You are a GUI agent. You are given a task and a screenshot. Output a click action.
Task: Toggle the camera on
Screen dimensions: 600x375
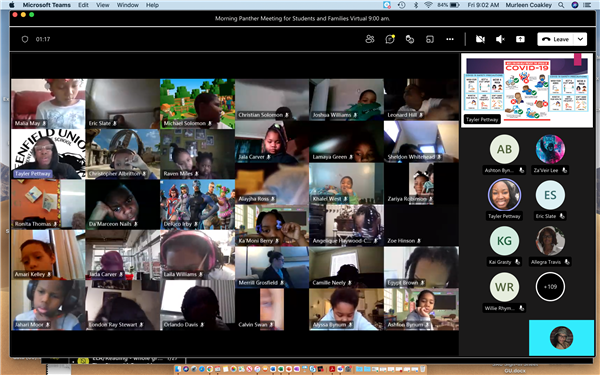click(x=480, y=39)
